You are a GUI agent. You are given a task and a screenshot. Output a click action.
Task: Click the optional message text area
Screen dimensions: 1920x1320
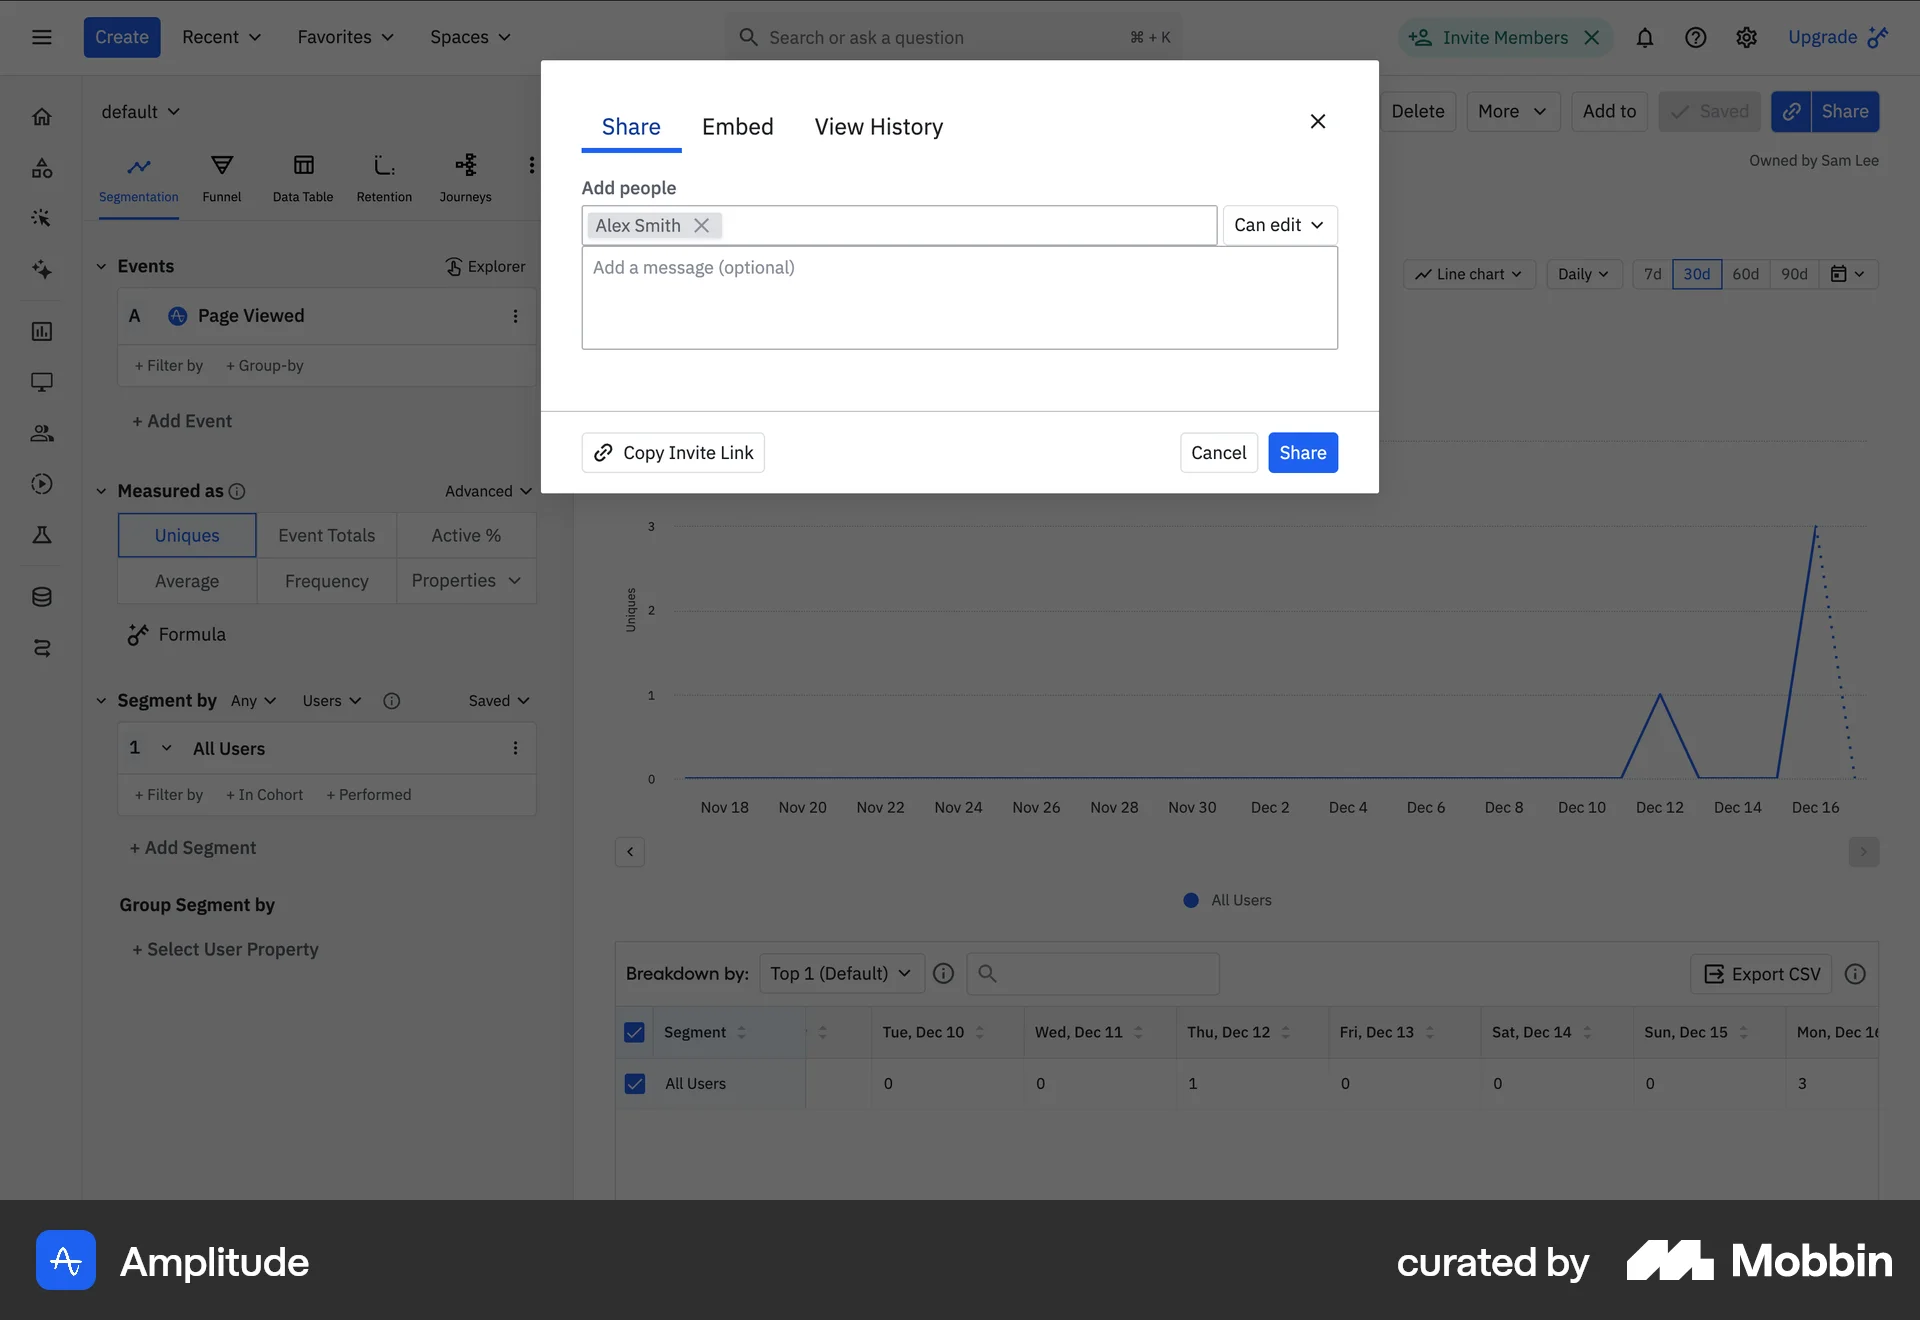click(x=959, y=298)
